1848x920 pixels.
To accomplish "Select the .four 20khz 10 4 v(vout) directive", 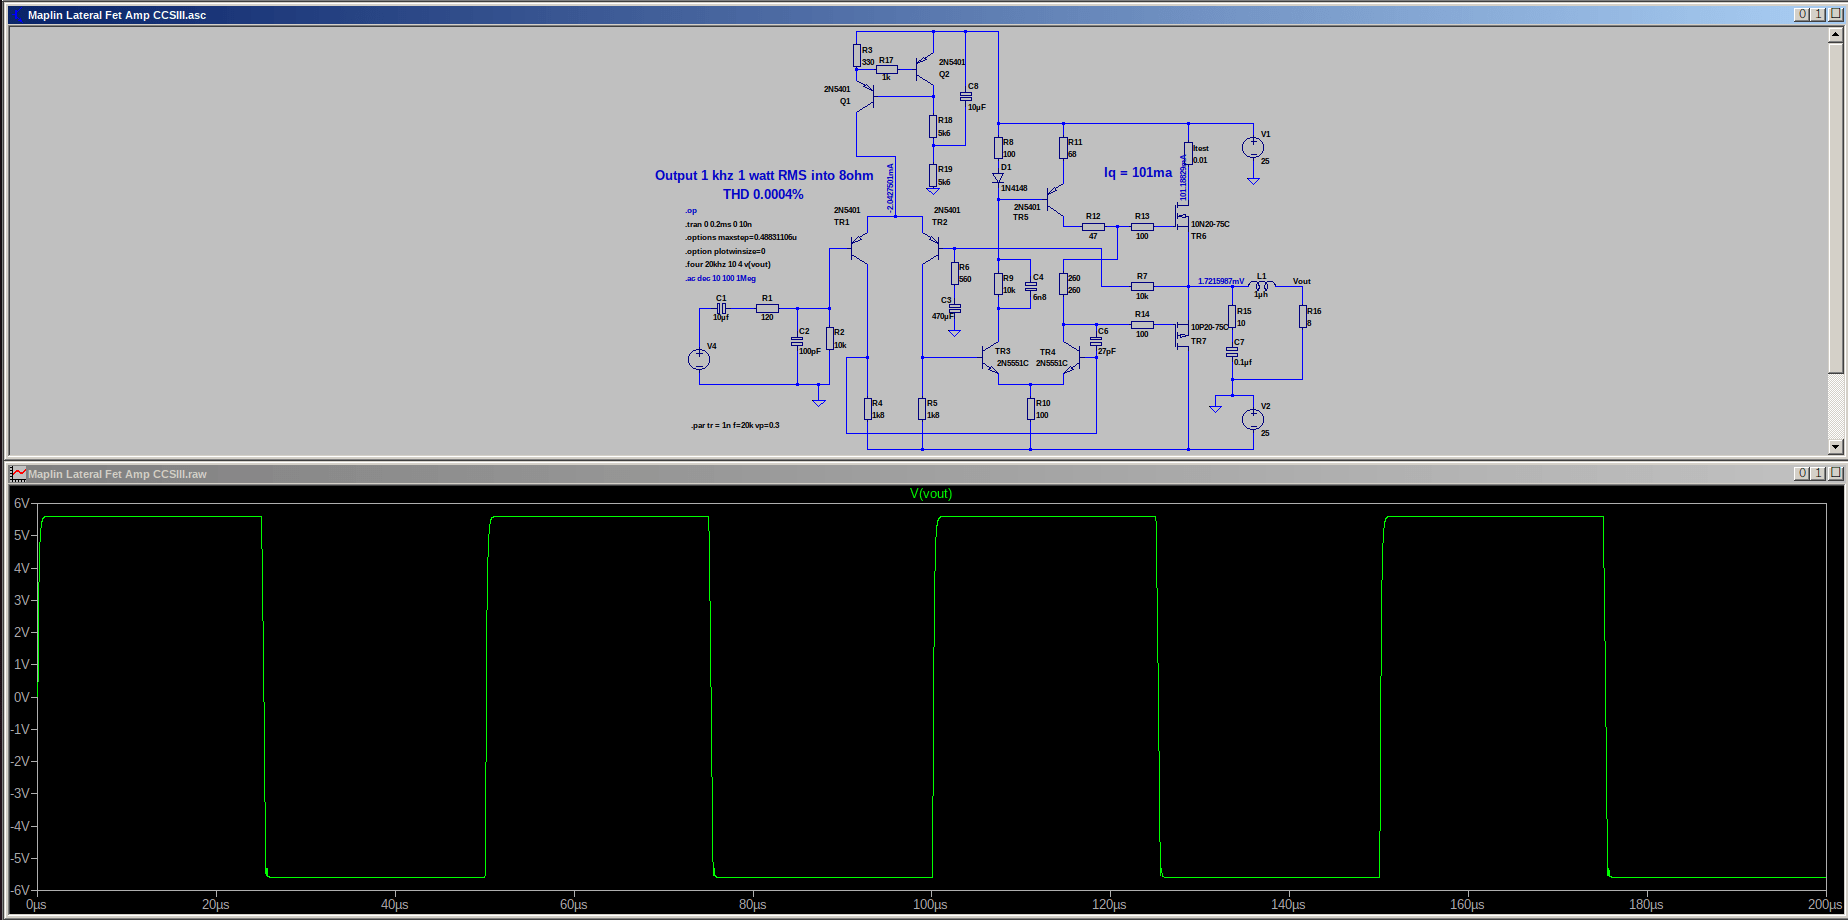I will [x=728, y=264].
